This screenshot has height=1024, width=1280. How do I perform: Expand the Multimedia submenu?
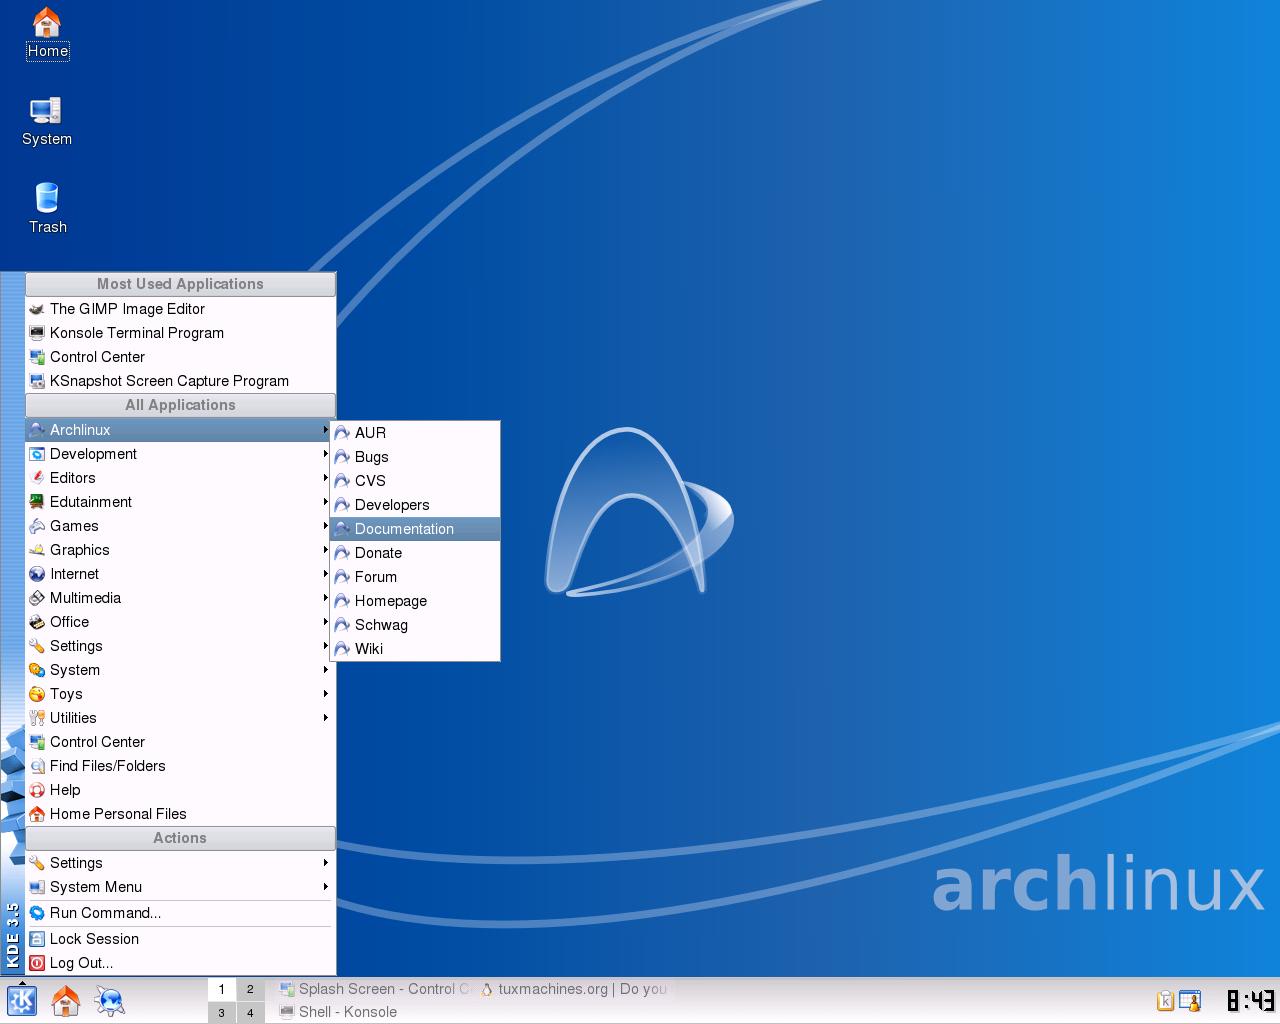[x=180, y=598]
